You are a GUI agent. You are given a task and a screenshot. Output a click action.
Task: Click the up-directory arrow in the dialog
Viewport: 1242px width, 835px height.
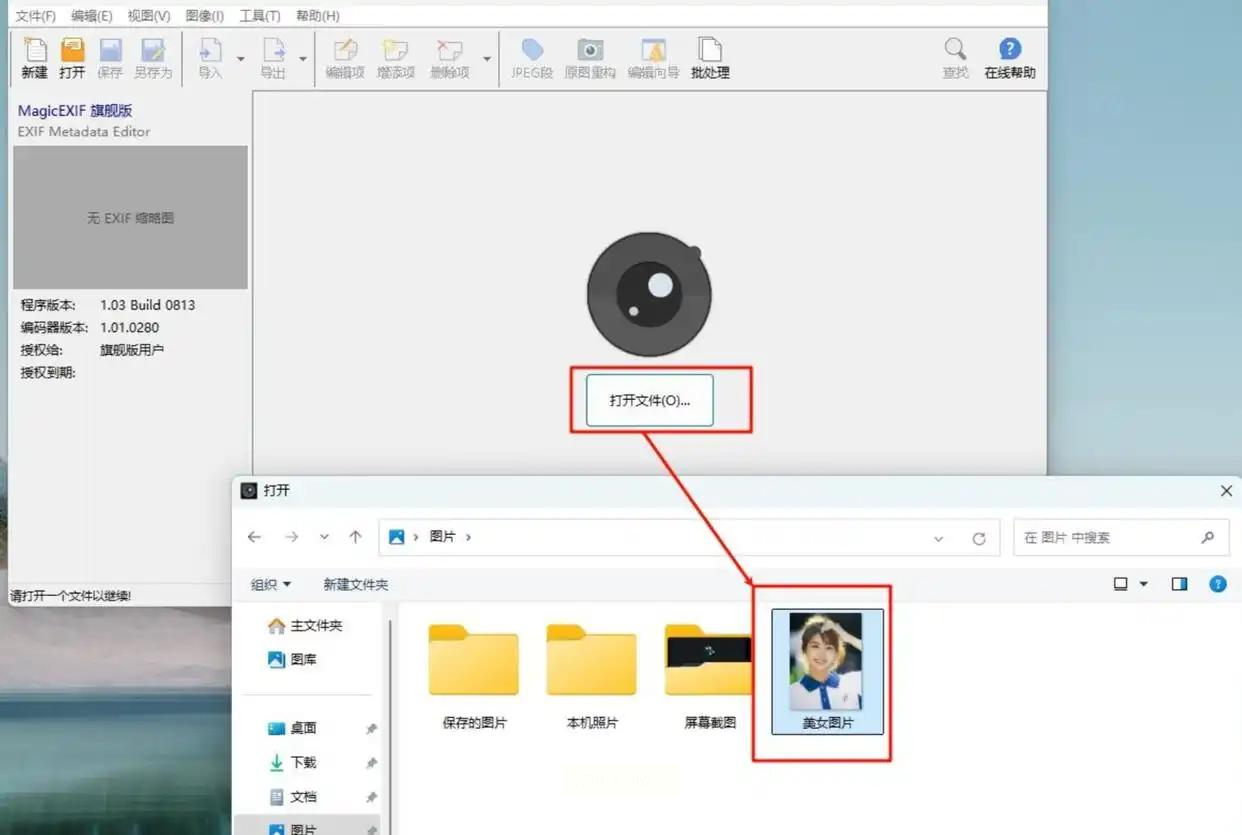pos(355,537)
